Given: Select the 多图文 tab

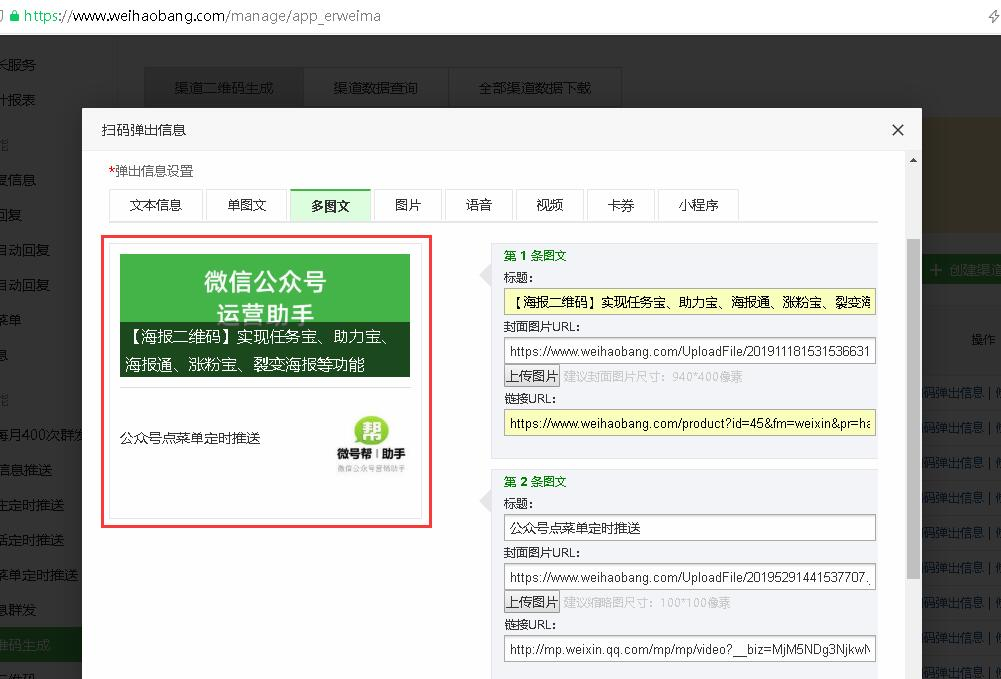Looking at the screenshot, I should pos(330,205).
